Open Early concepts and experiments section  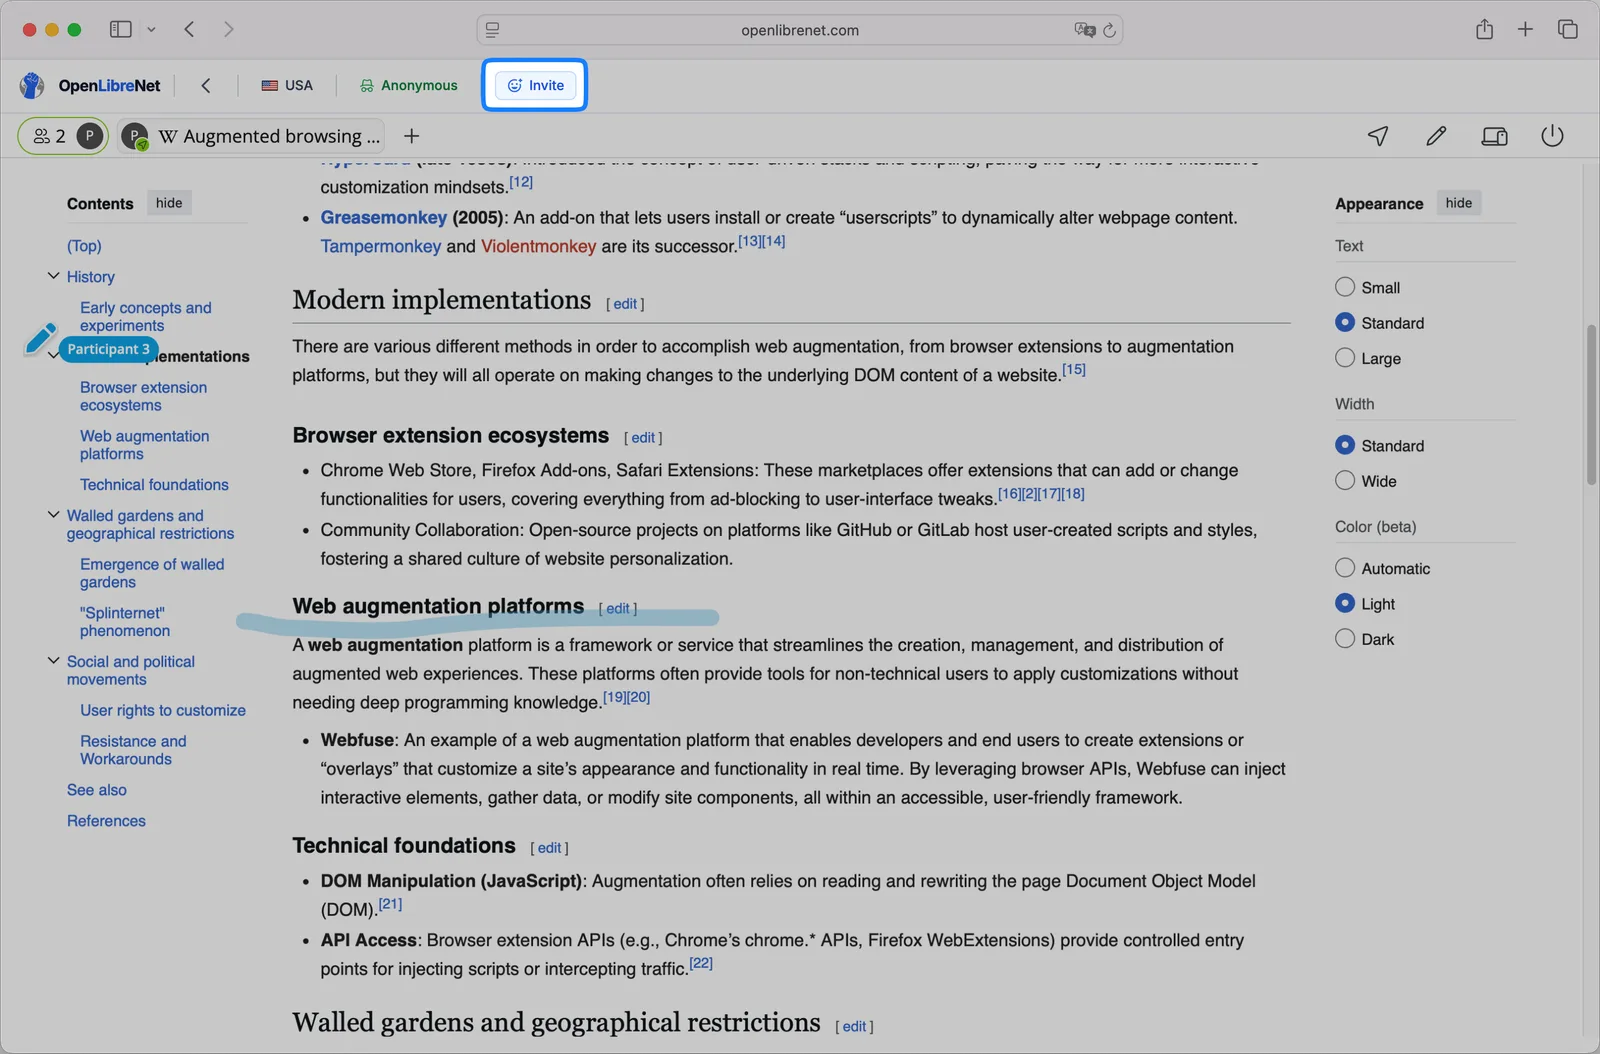[x=146, y=317]
